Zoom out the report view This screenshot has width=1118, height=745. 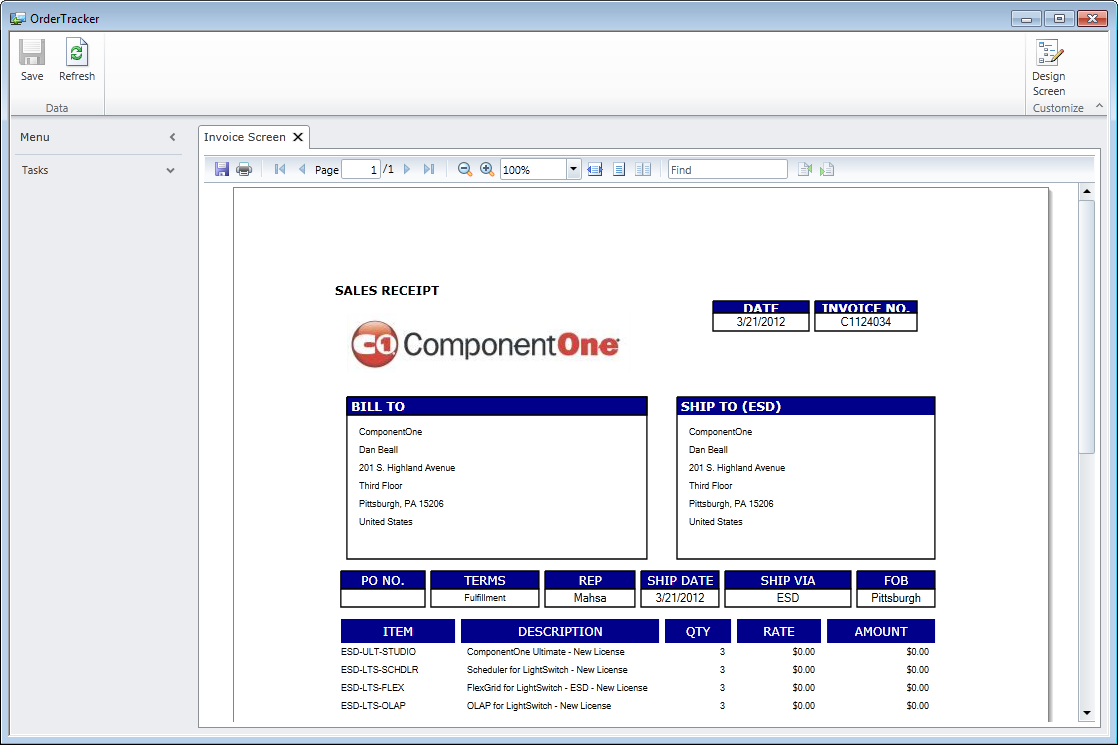click(464, 169)
